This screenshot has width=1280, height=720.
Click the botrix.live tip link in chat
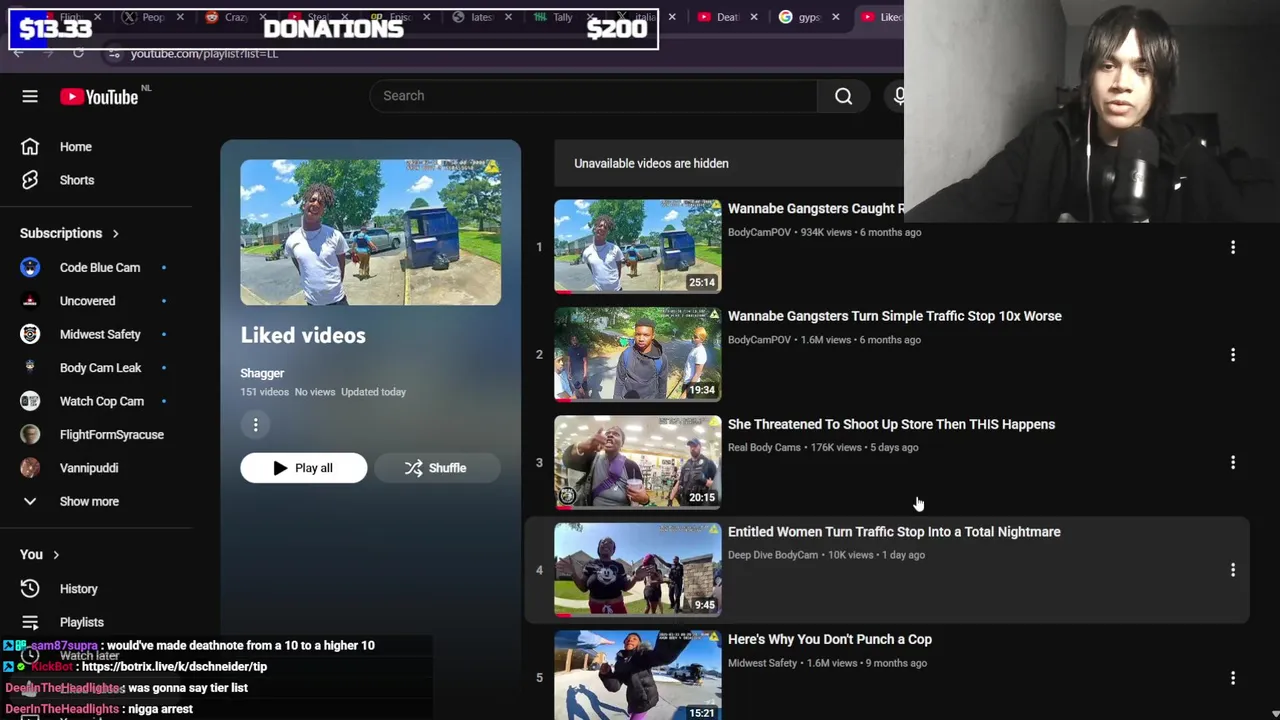pyautogui.click(x=174, y=667)
